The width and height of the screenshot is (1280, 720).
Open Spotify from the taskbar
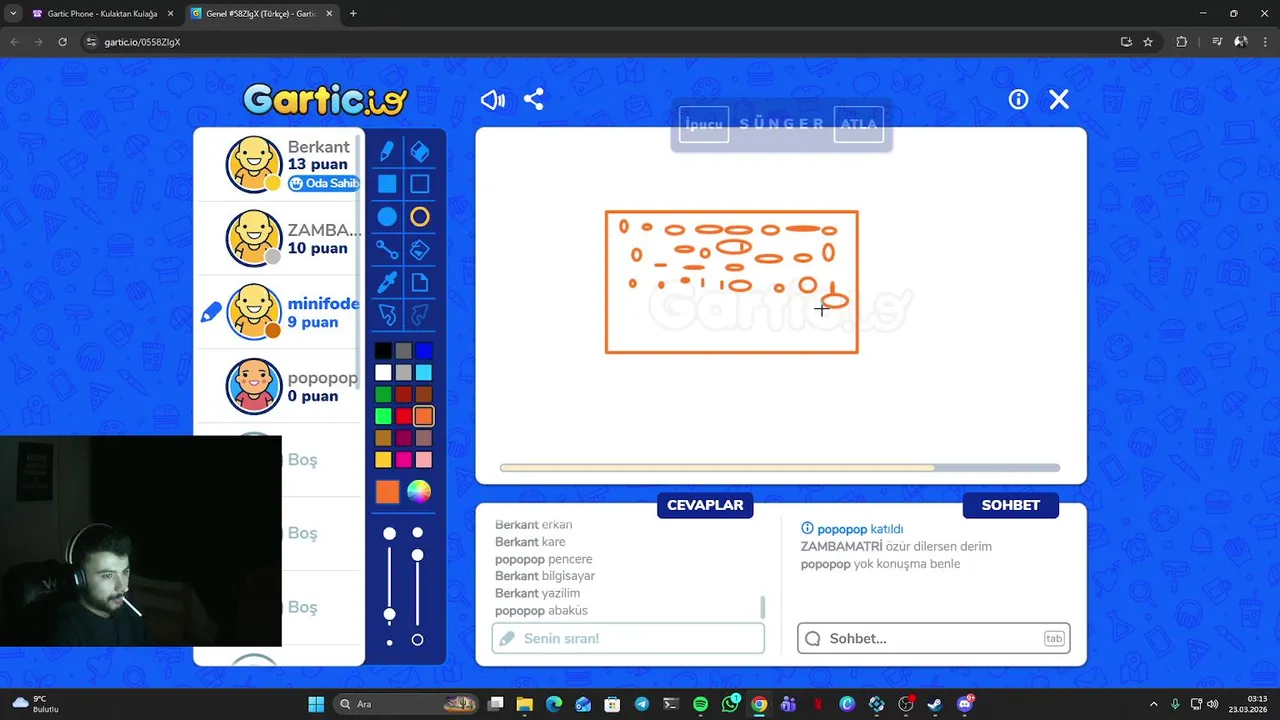[x=700, y=704]
